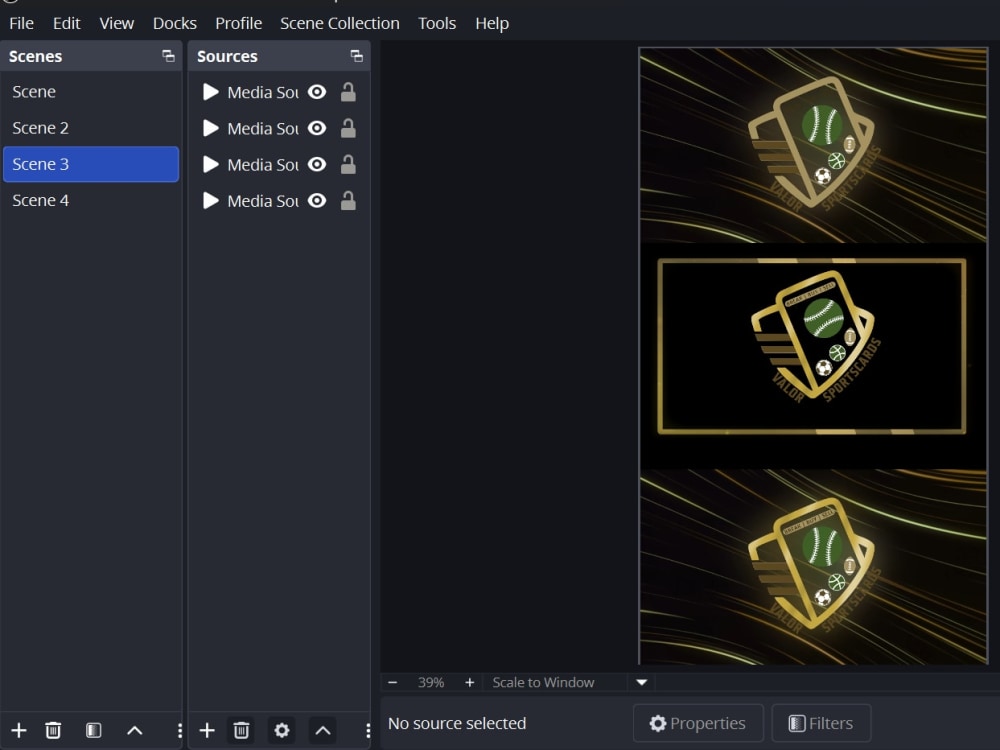This screenshot has height=750, width=1000.
Task: Open the Scene Collection menu
Action: click(339, 24)
